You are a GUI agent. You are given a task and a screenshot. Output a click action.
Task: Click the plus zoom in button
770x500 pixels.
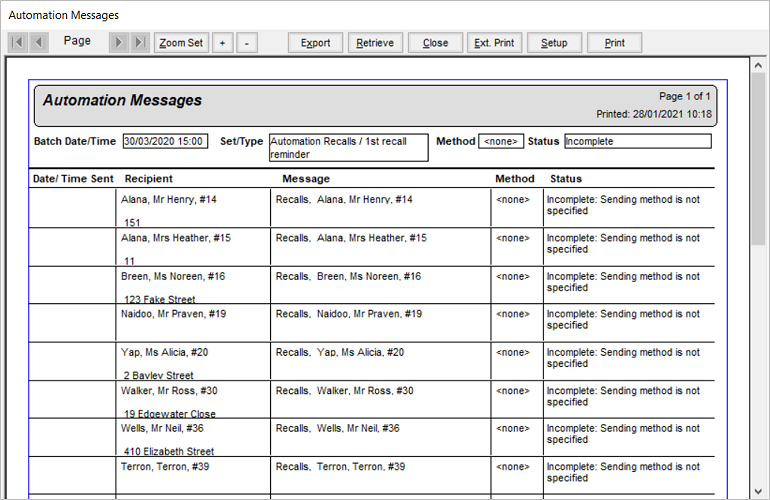[x=222, y=43]
